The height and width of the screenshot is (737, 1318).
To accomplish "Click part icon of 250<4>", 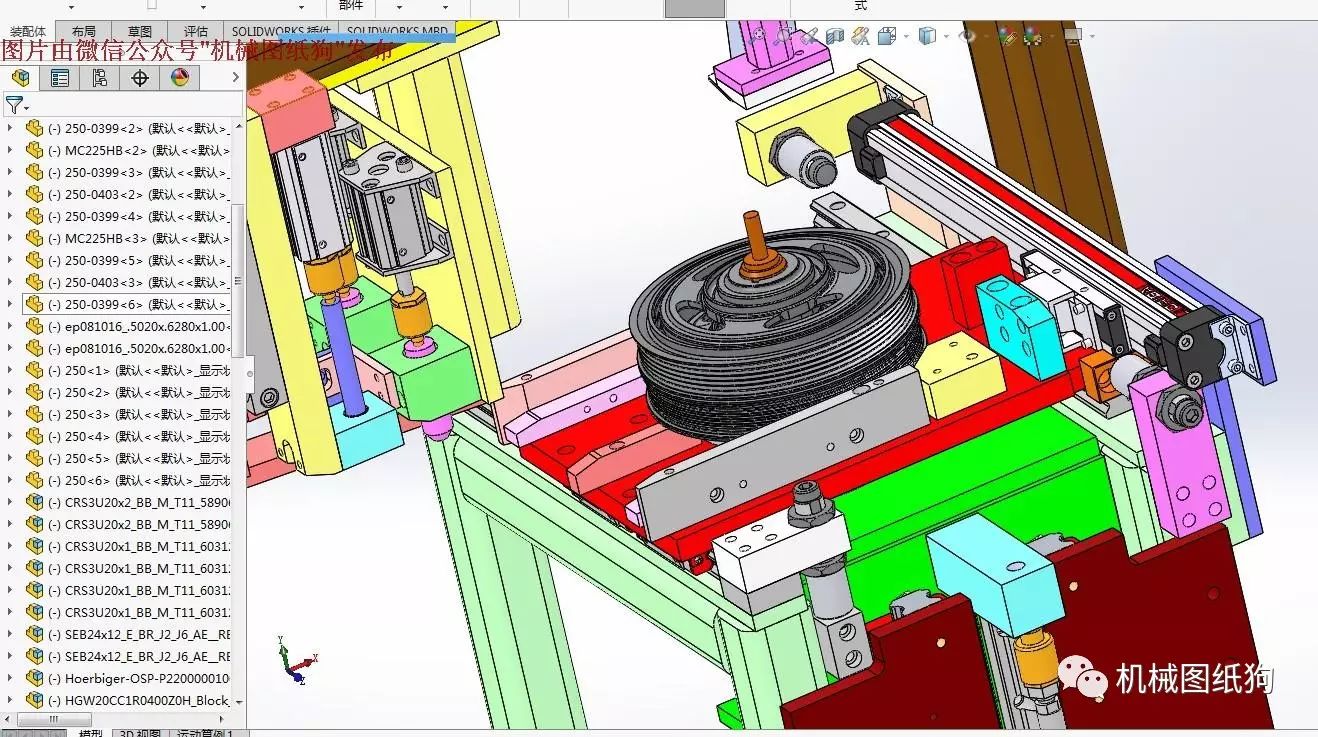I will pyautogui.click(x=34, y=436).
